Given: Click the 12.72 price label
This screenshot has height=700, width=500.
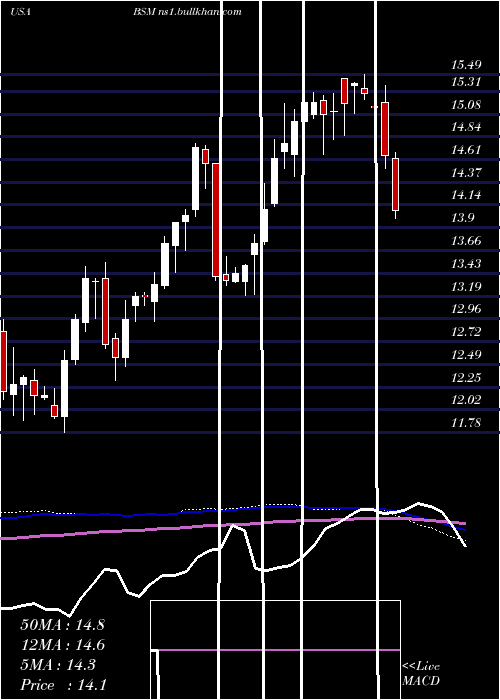Looking at the screenshot, I should coord(466,332).
